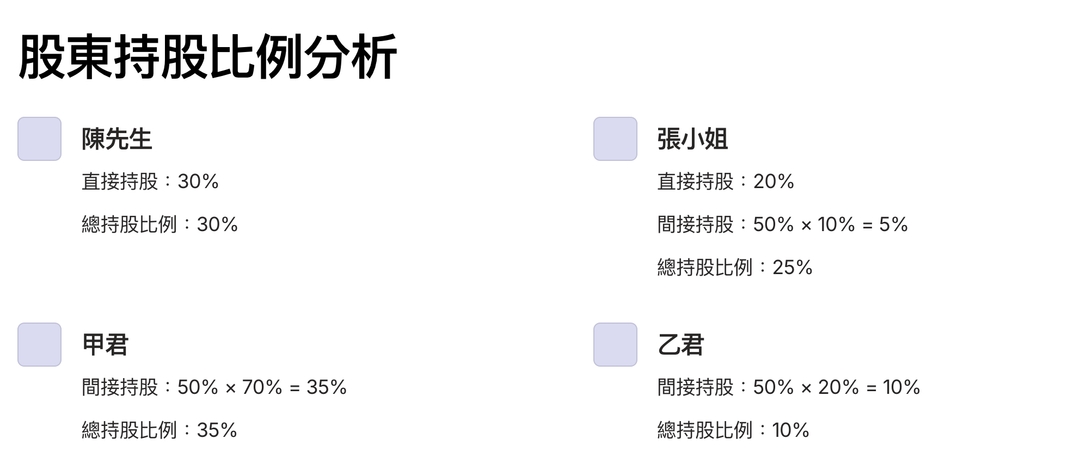Click the 間接持股 label under 乙君
This screenshot has height=472, width=1080.
click(x=695, y=387)
